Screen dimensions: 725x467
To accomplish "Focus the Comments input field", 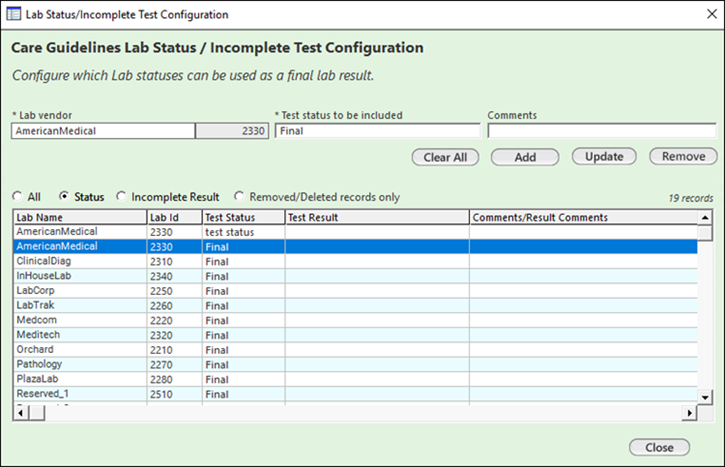I will coord(602,131).
